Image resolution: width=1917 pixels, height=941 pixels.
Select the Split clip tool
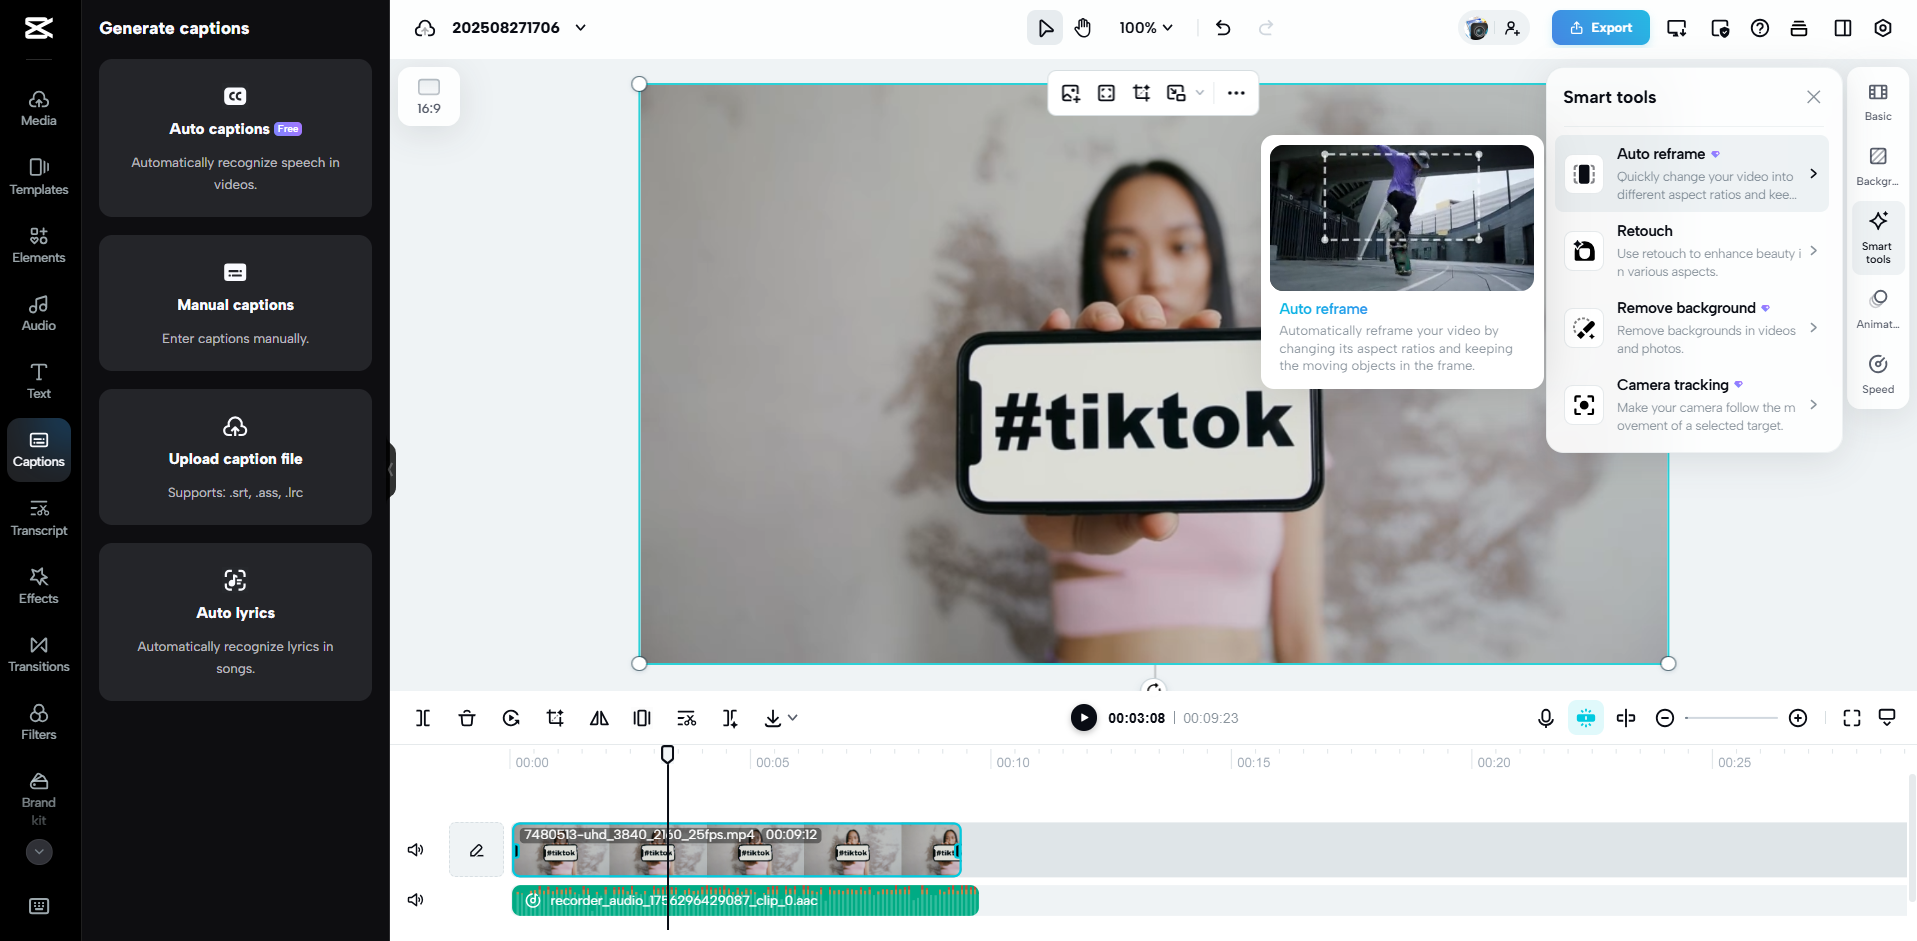423,718
